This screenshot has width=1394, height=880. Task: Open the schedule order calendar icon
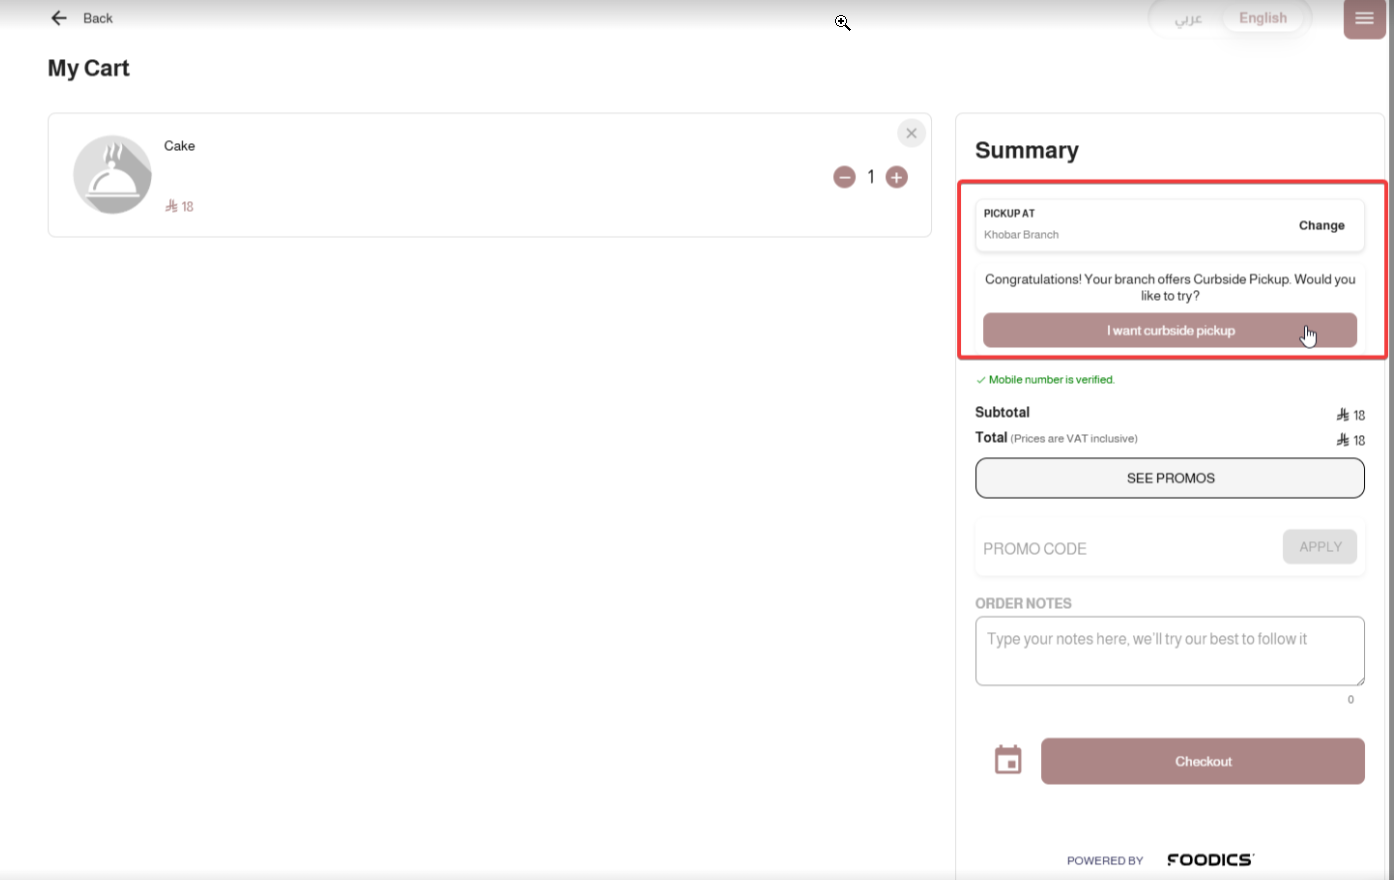(1008, 760)
